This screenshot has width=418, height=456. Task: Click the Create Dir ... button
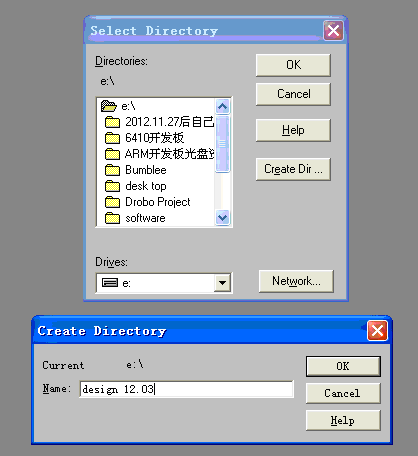(x=293, y=169)
